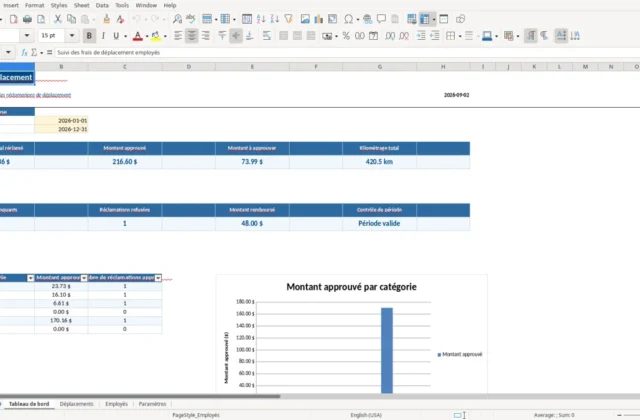
Task: Select the Clone Formatting paintbrush
Action: click(x=106, y=19)
